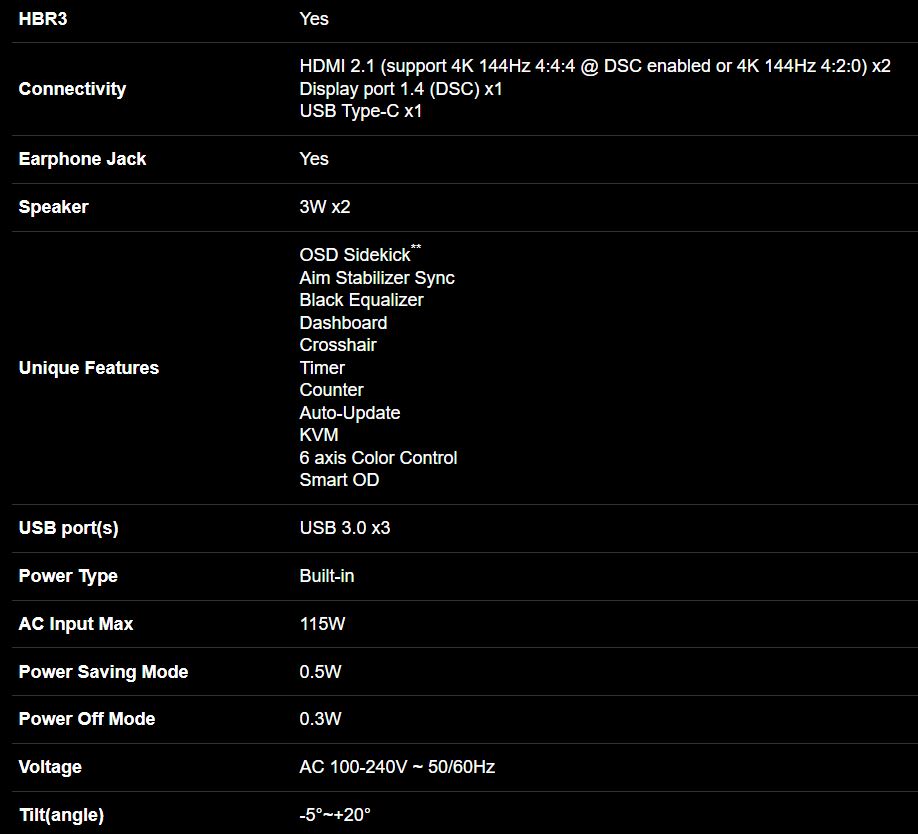Click the USB 3.0 x3 value

tap(345, 528)
